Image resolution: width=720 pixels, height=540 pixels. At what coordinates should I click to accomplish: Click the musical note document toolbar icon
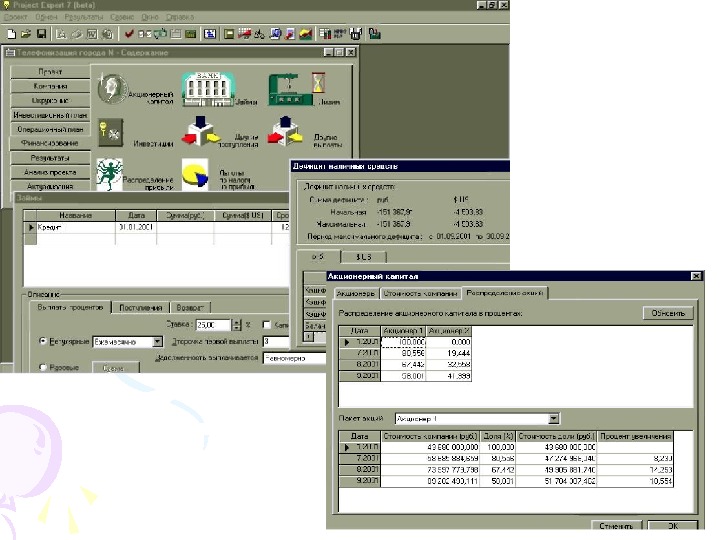(290, 34)
